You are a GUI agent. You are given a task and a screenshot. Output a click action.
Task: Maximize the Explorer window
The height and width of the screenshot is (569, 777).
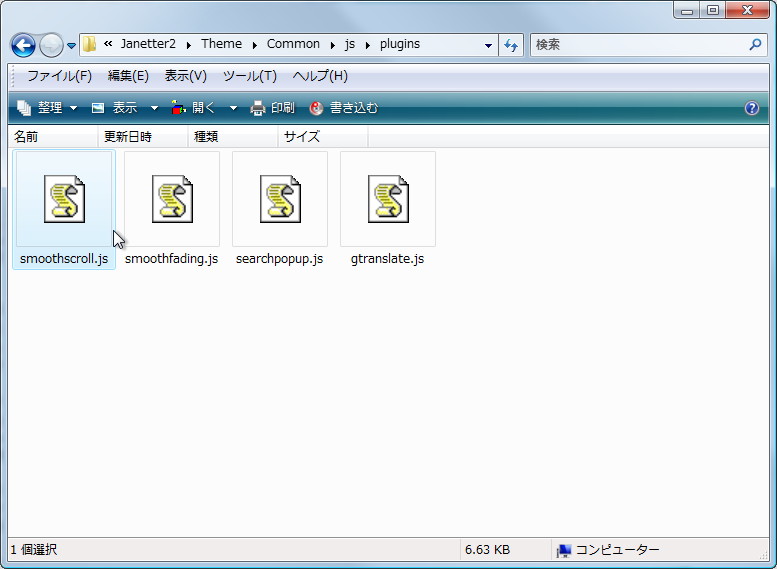[x=713, y=10]
